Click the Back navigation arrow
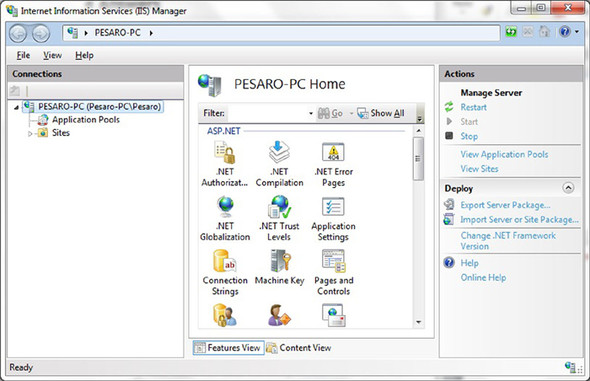 point(18,33)
